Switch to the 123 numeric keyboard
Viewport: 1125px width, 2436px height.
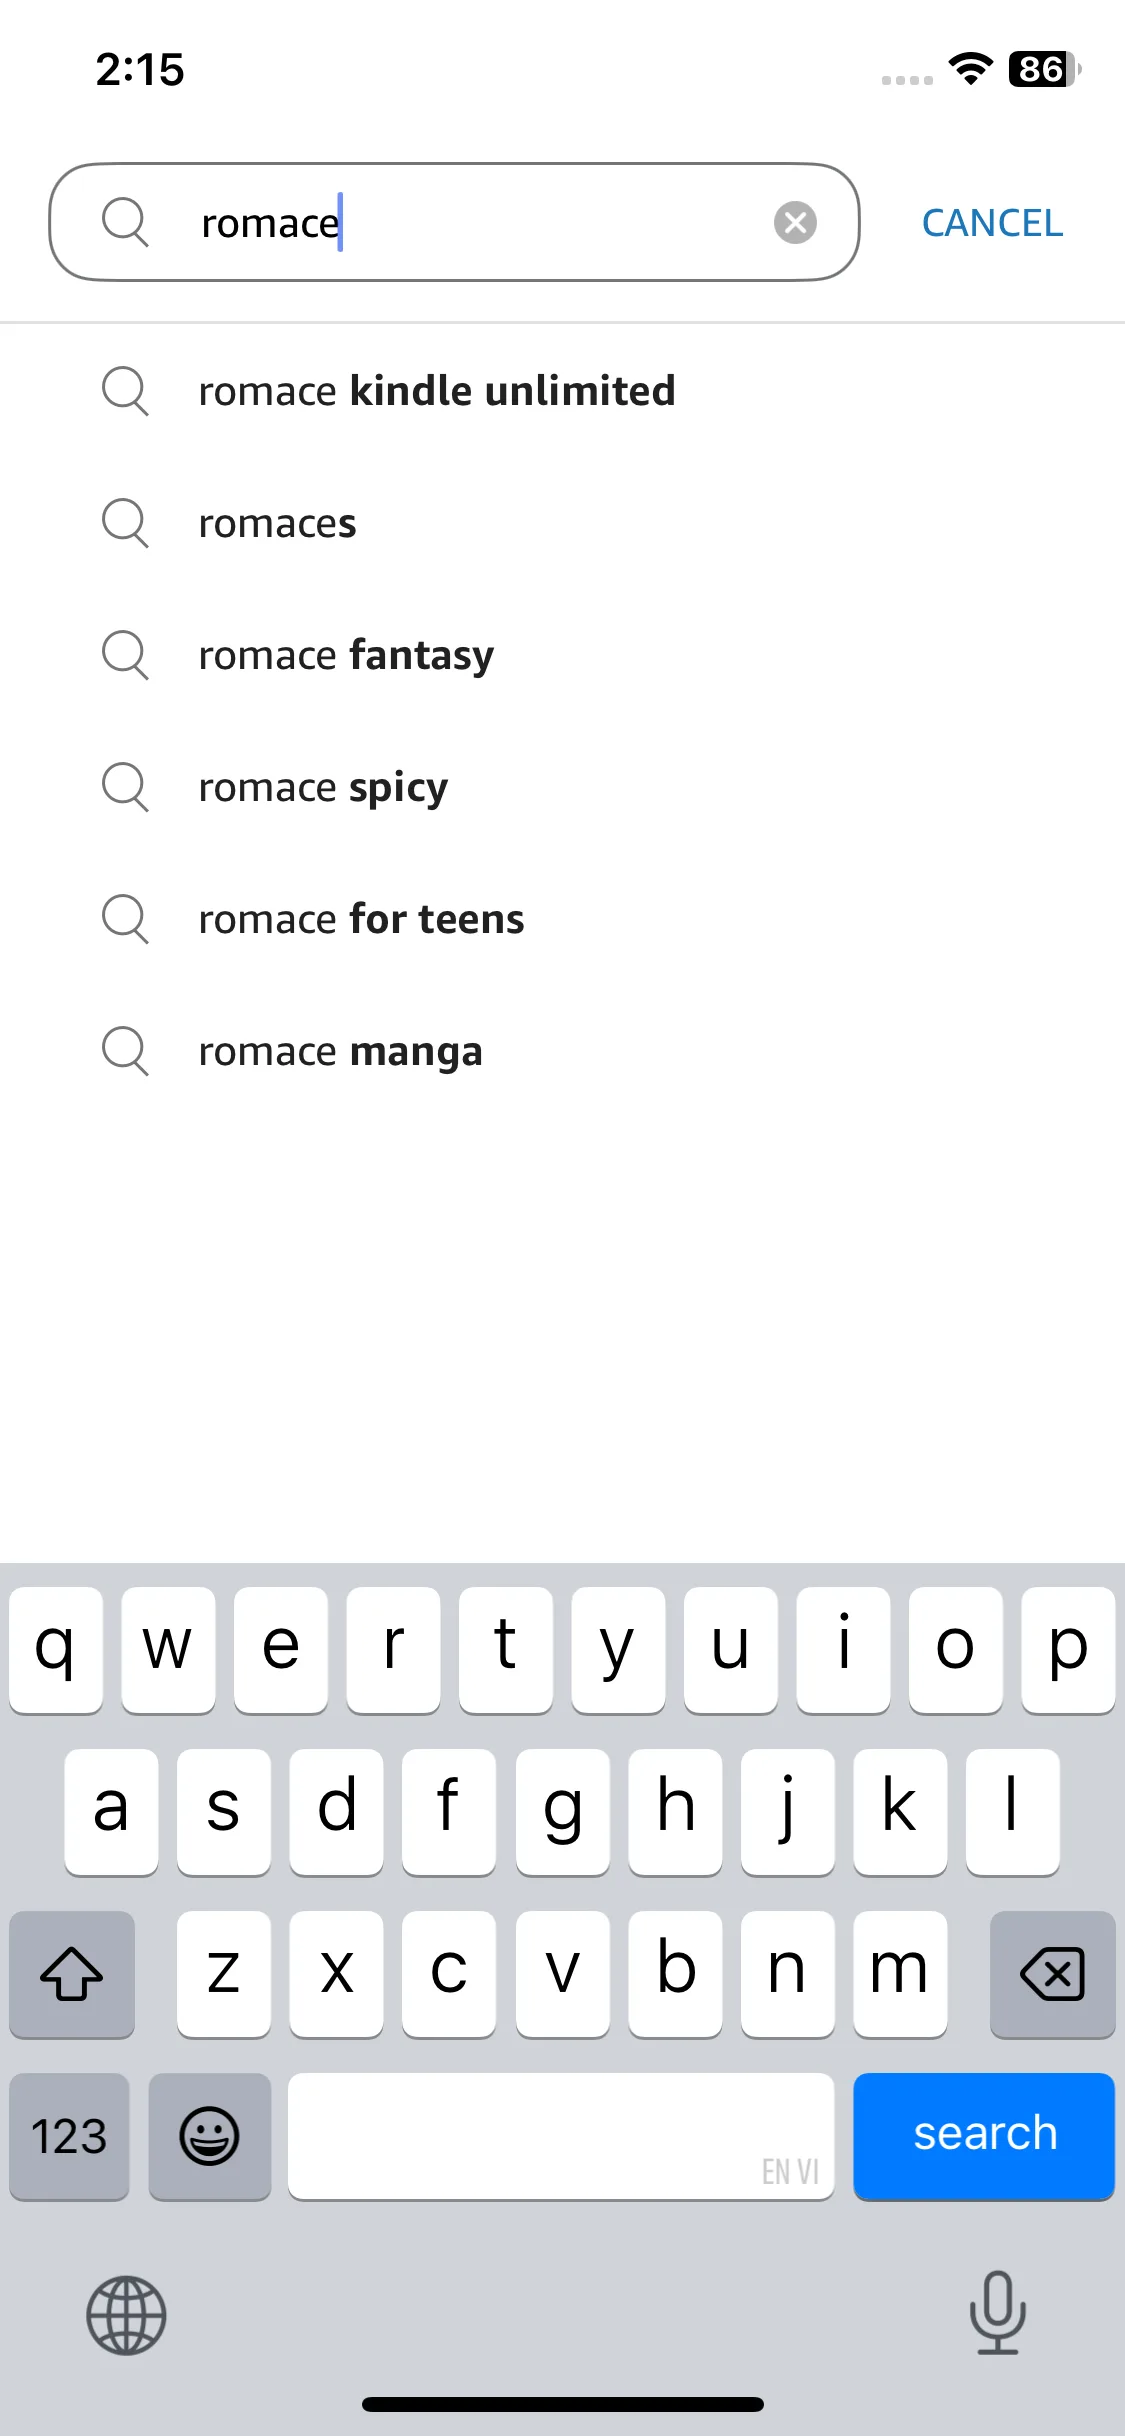tap(69, 2136)
